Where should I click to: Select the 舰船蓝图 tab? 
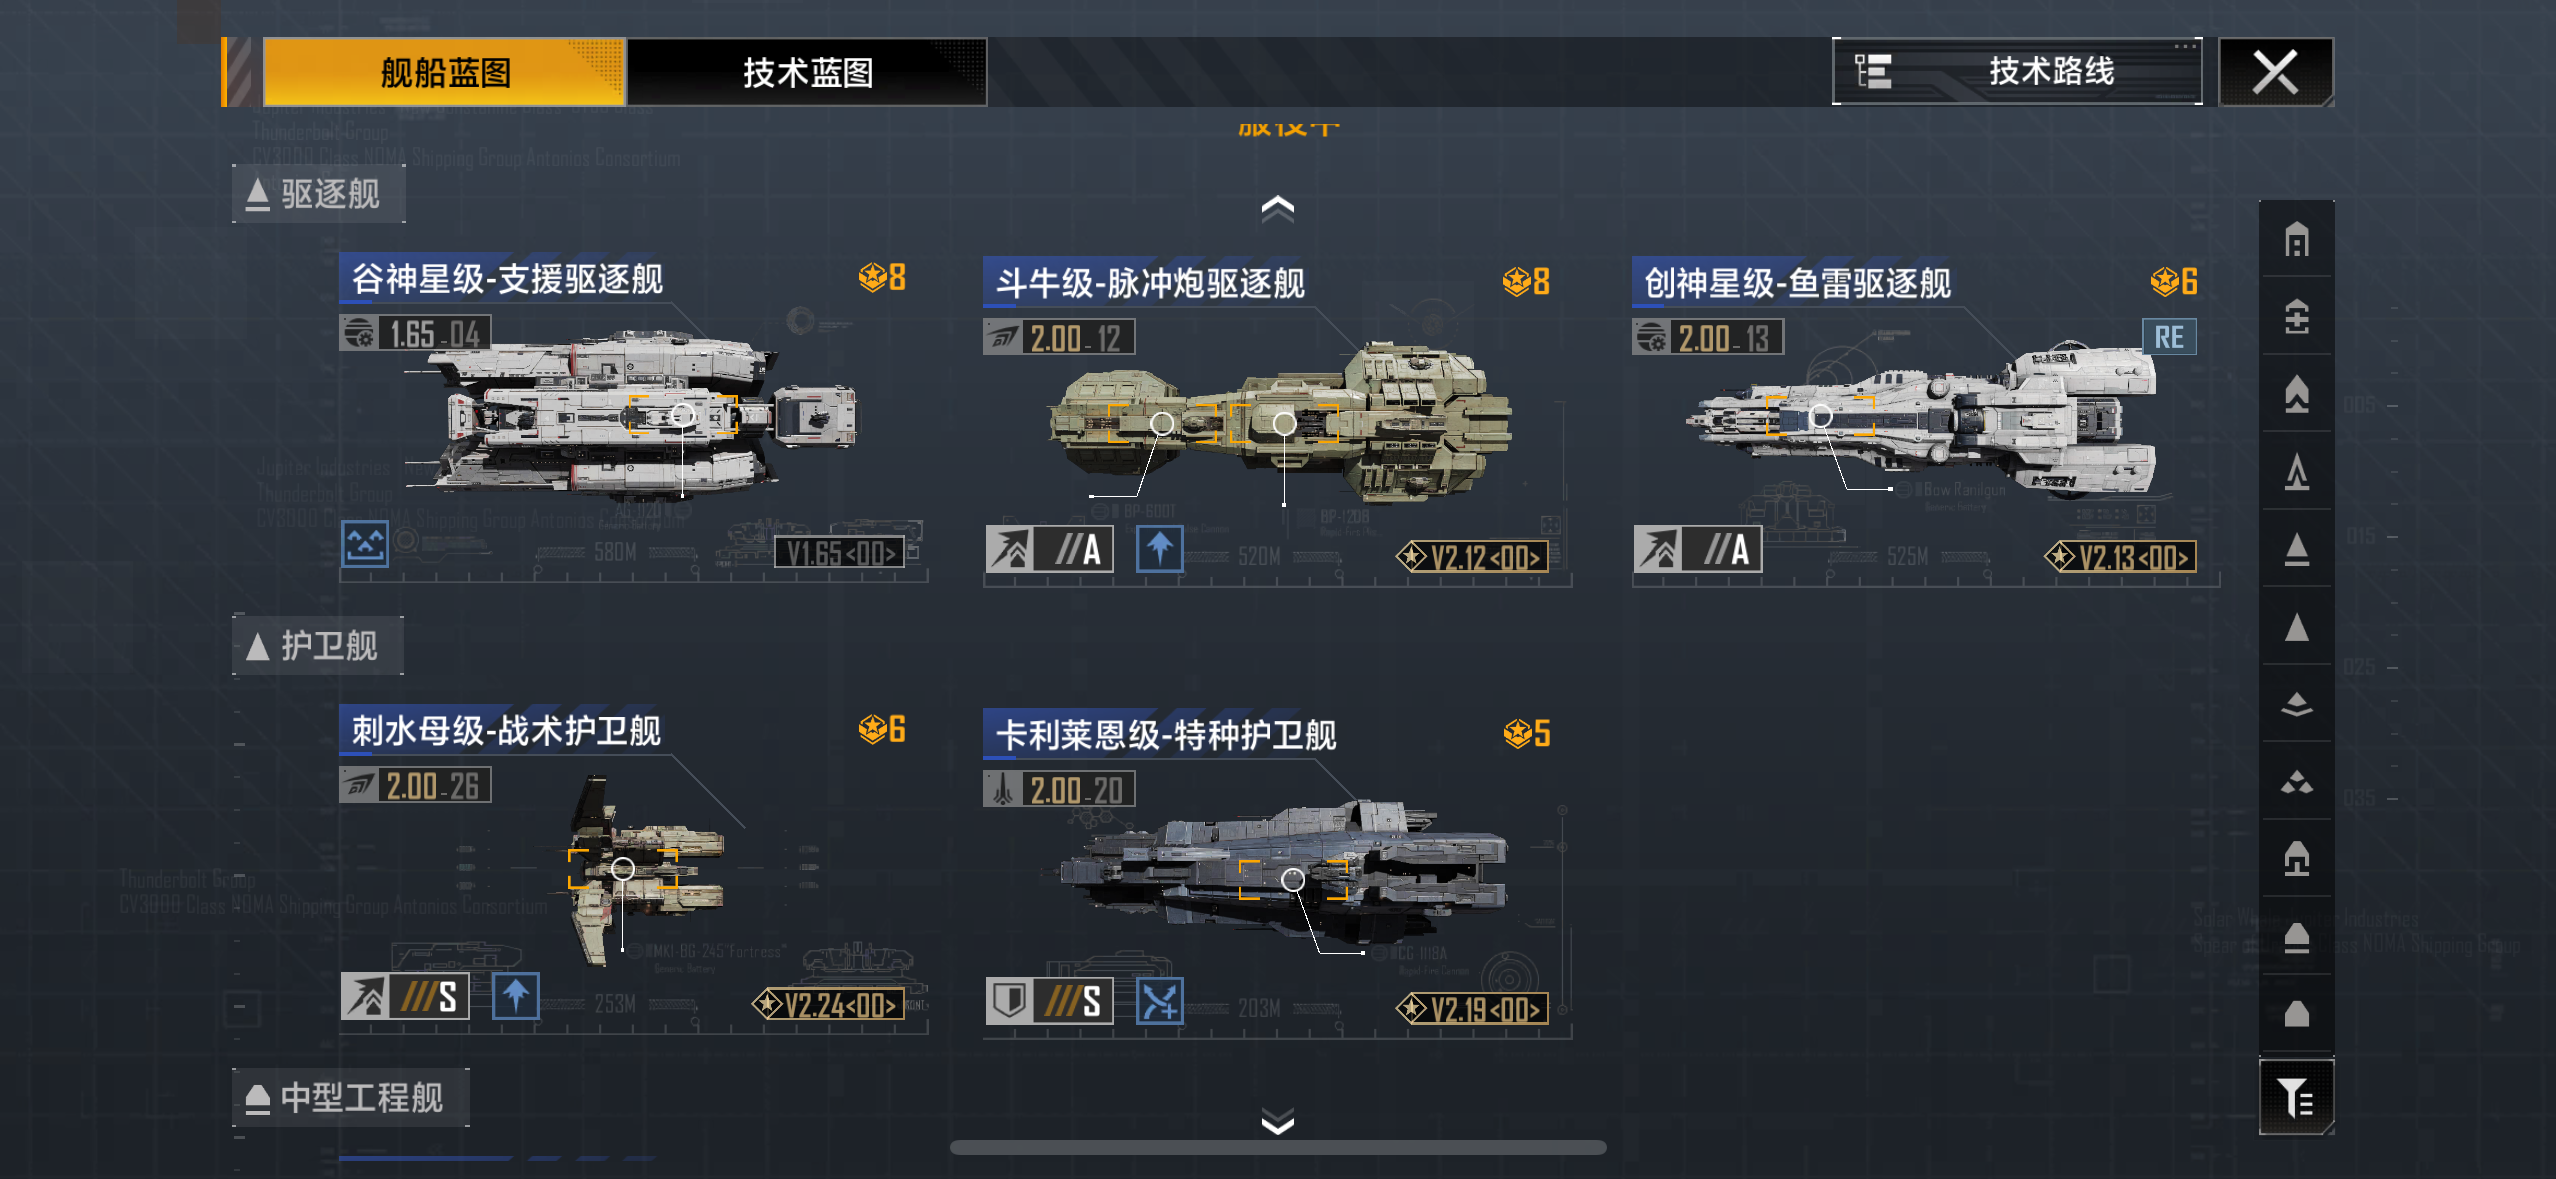[x=444, y=72]
